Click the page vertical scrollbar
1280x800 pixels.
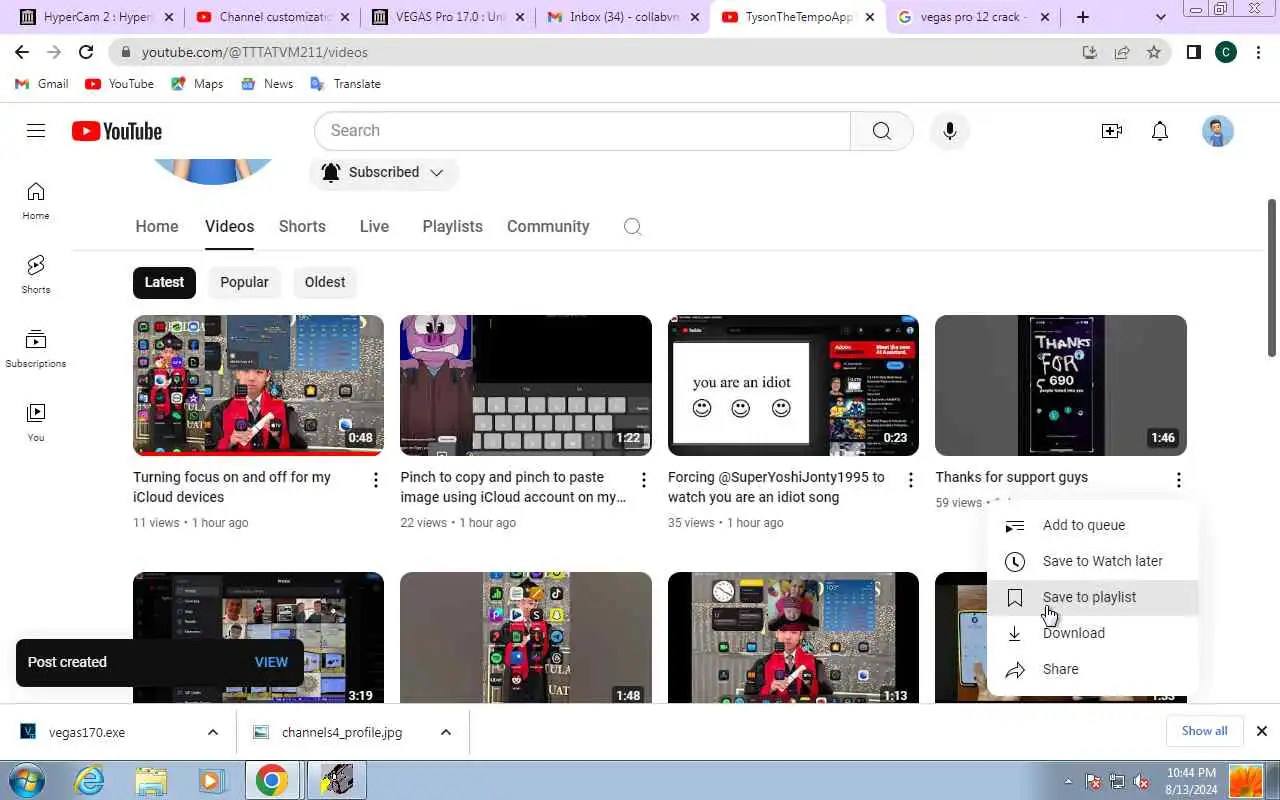click(1272, 277)
